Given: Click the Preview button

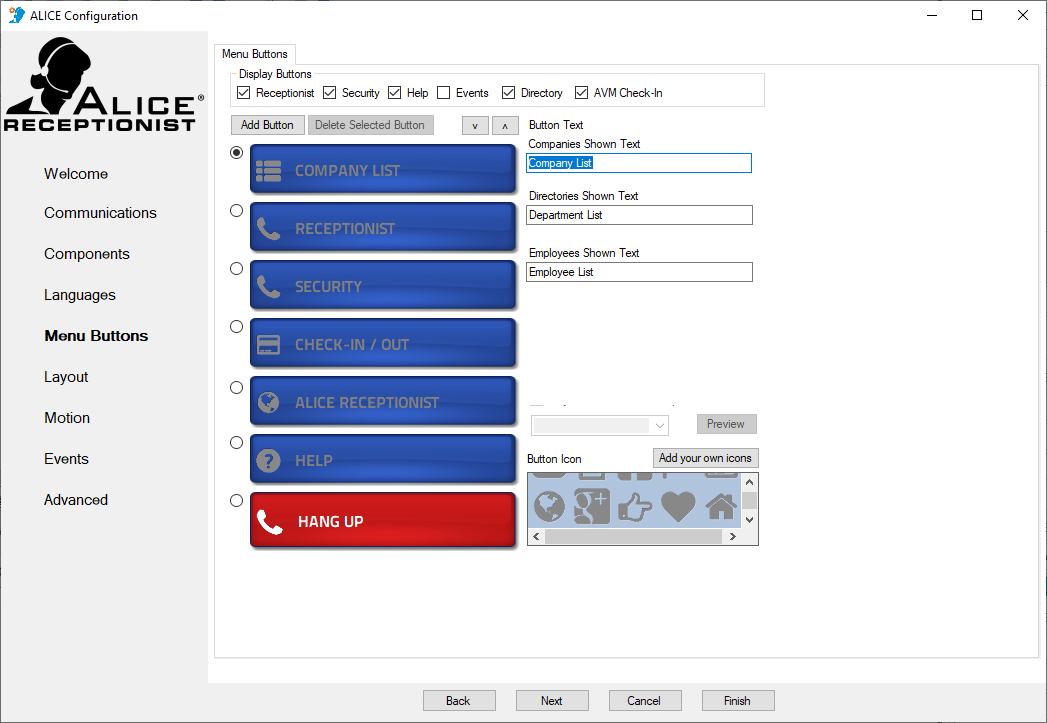Looking at the screenshot, I should click(x=726, y=425).
